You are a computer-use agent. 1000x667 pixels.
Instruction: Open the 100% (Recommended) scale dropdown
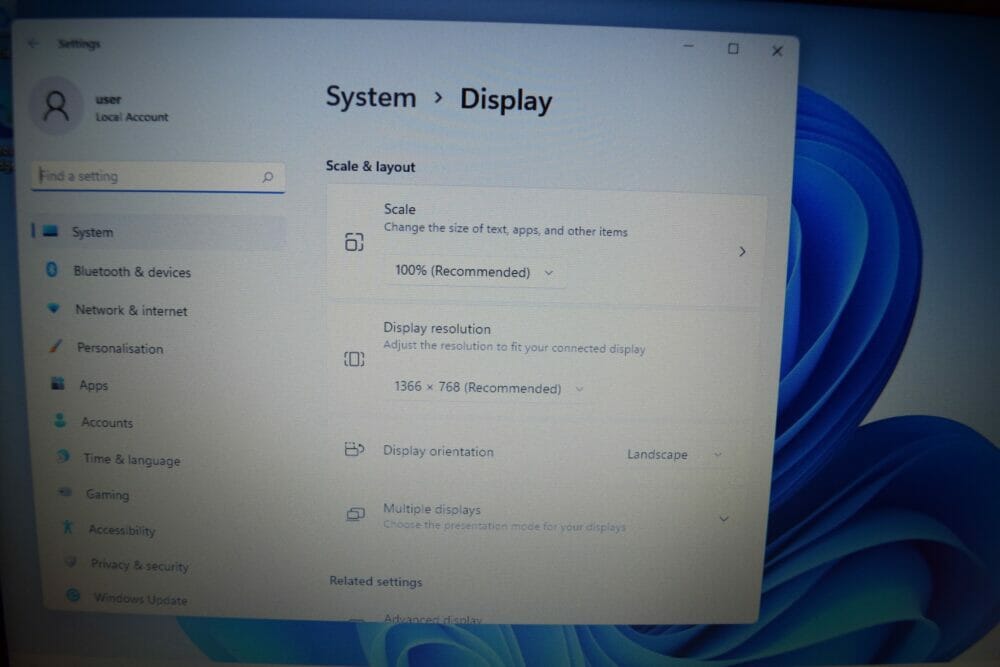474,272
